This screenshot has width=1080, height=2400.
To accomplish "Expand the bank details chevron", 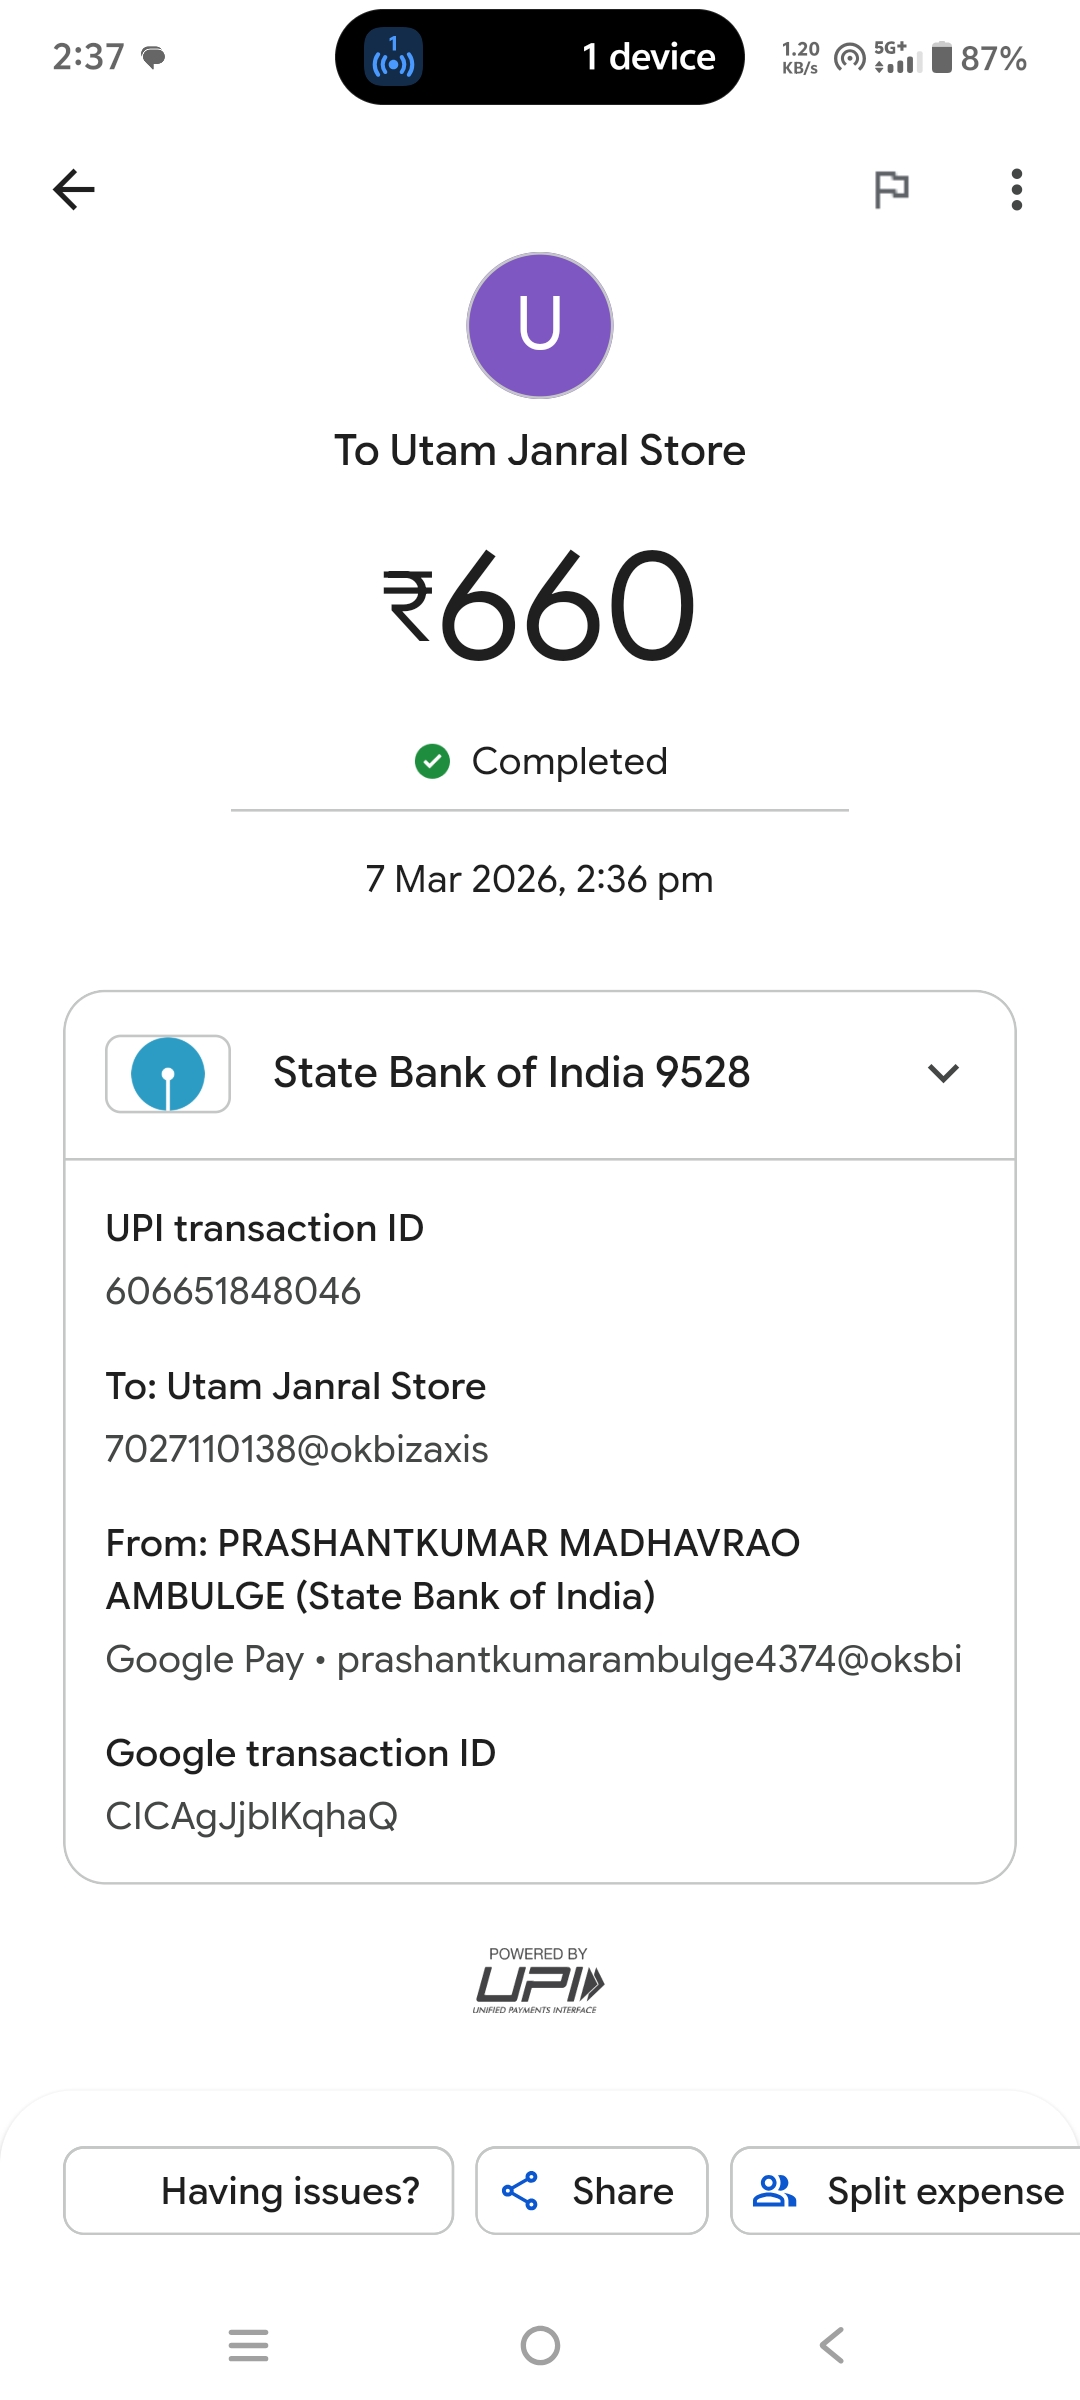I will pos(943,1074).
